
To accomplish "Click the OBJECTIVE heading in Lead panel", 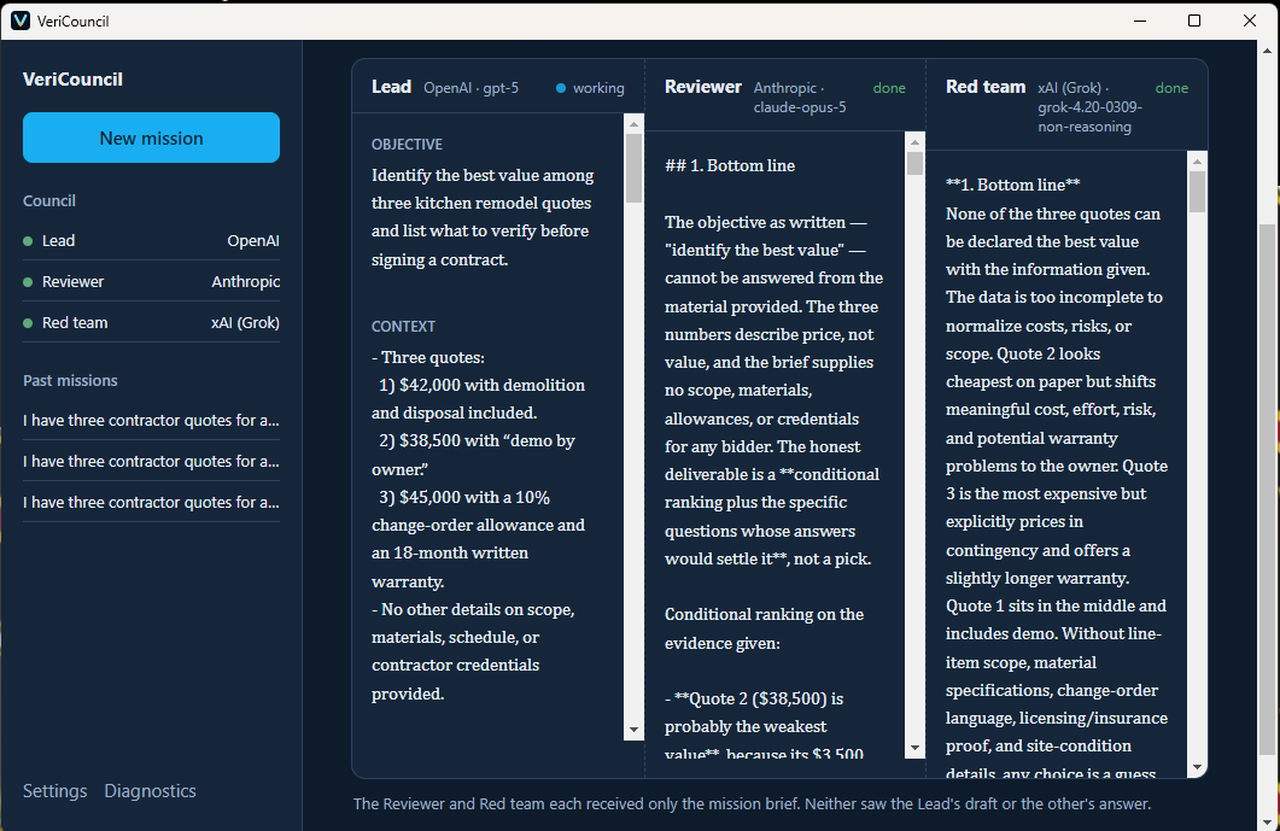I will [x=407, y=144].
